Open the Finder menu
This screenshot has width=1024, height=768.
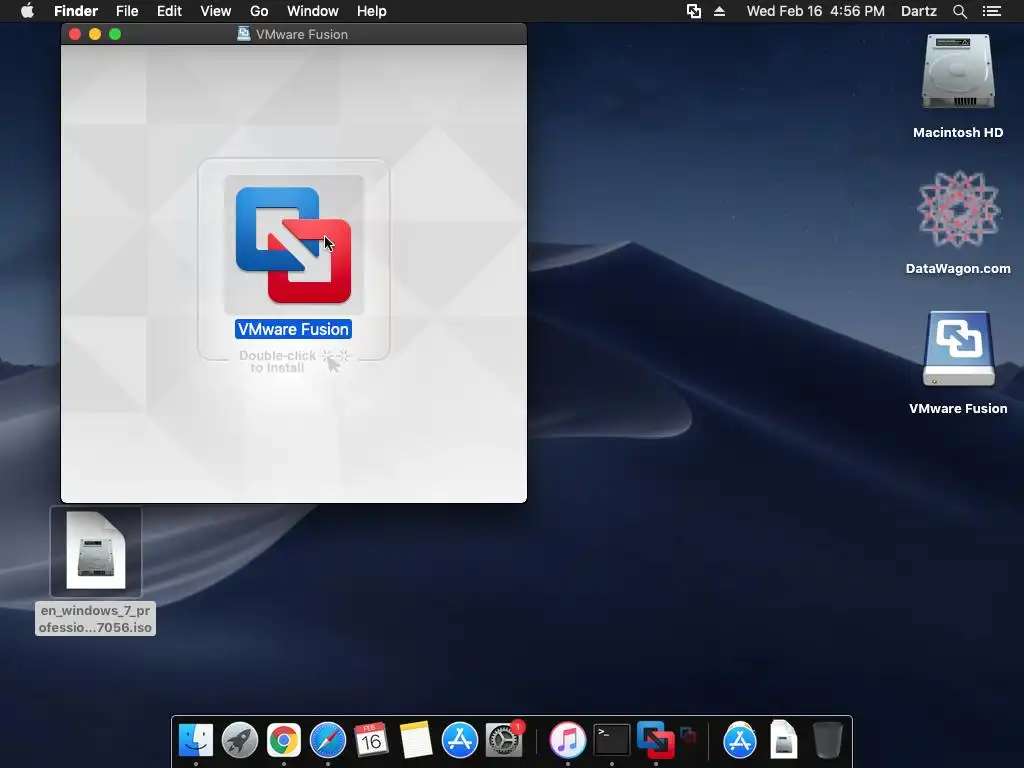click(76, 11)
